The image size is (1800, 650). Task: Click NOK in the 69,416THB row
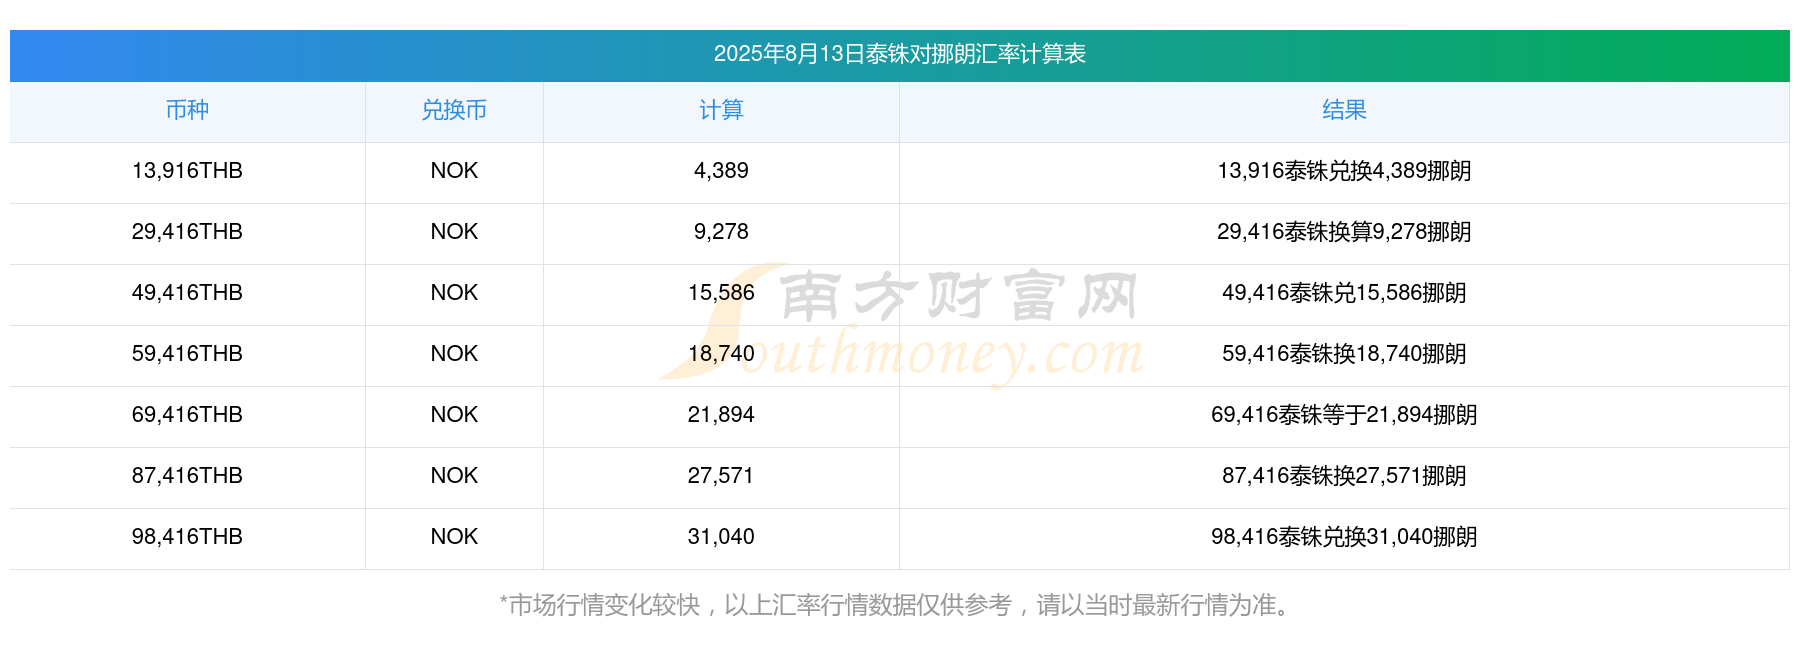click(454, 415)
